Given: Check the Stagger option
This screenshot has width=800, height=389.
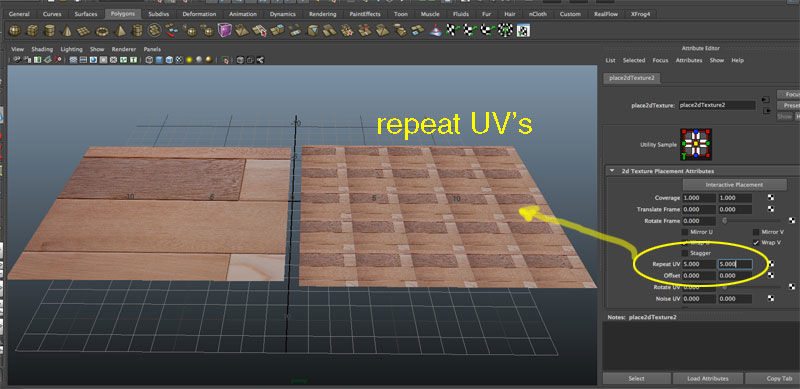Looking at the screenshot, I should pyautogui.click(x=685, y=253).
